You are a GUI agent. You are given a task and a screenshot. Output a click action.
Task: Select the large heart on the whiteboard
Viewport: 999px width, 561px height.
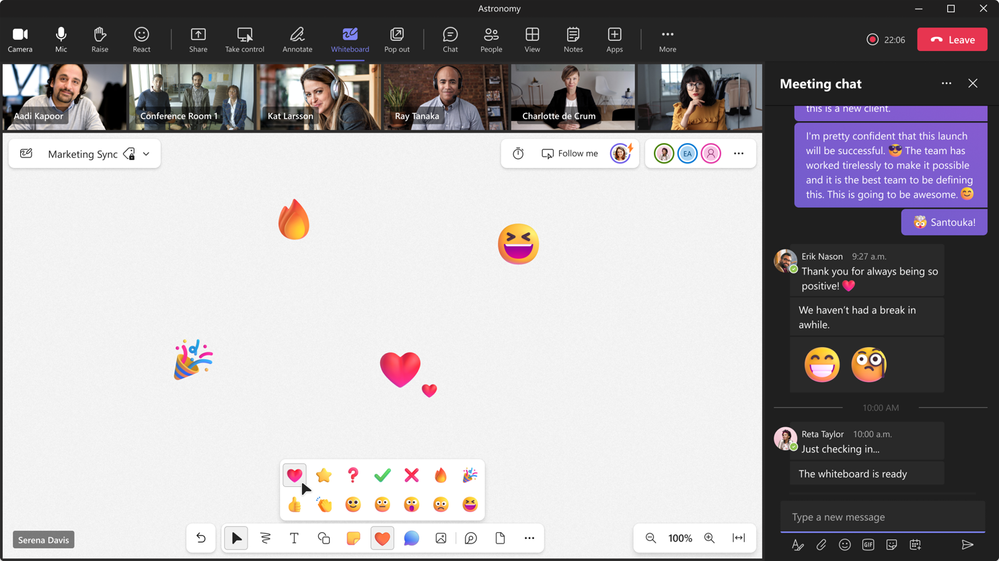coord(400,369)
